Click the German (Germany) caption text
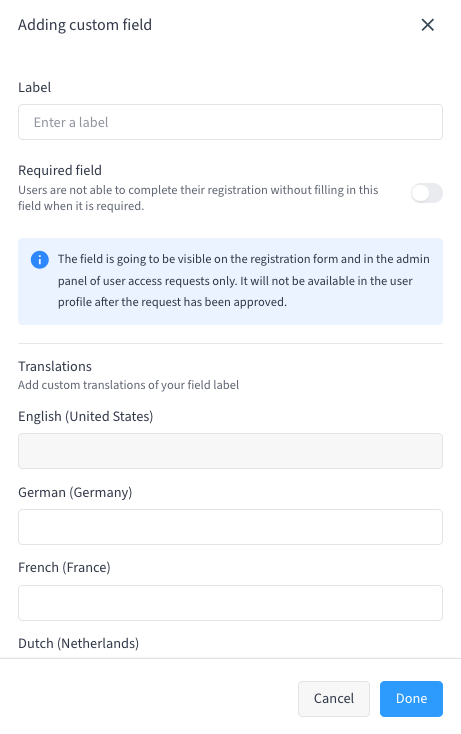Viewport: 461px width, 734px height. pos(75,492)
